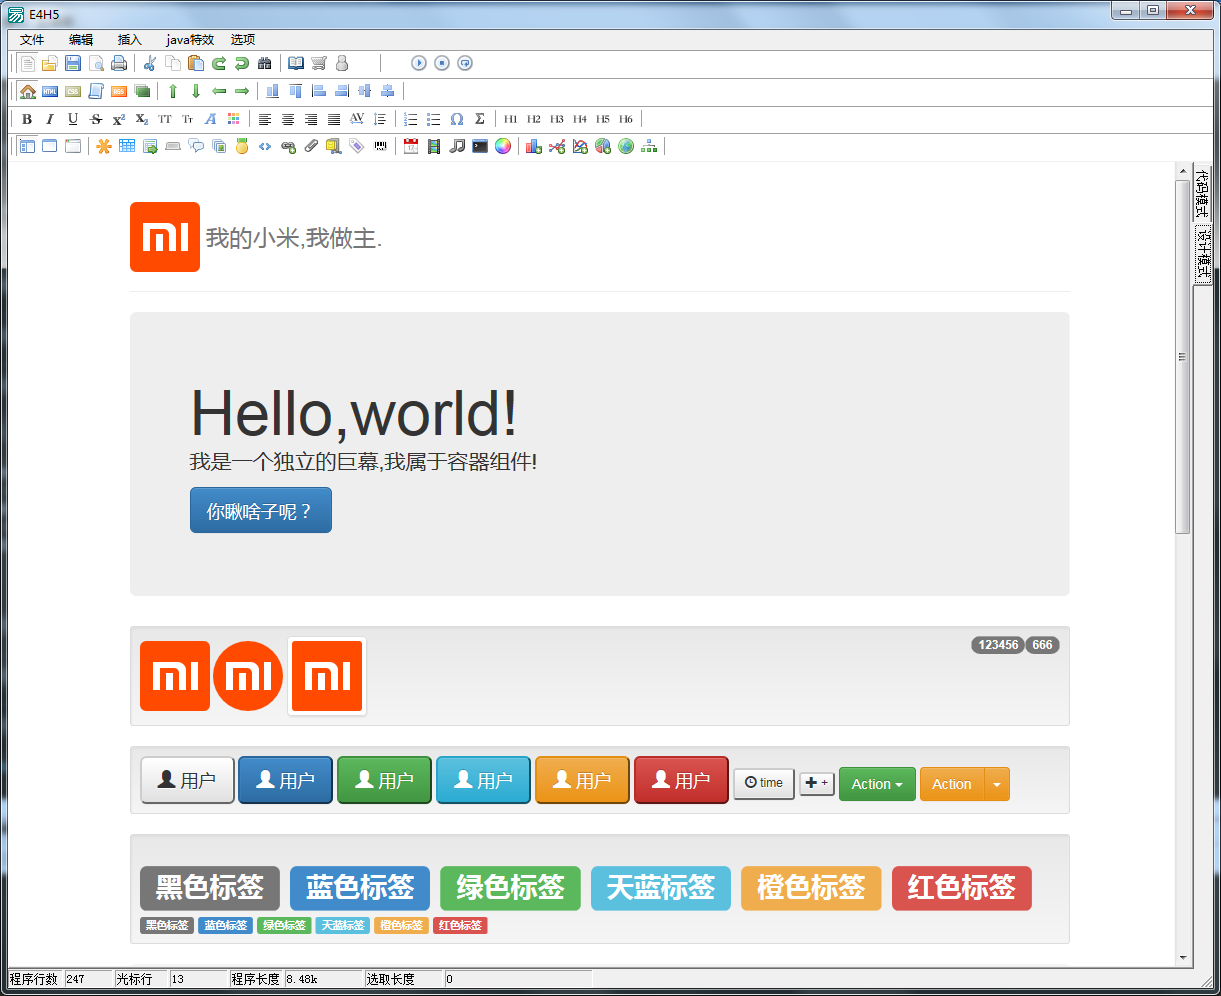The width and height of the screenshot is (1221, 996).
Task: Switch to 设计模式 side tab
Action: pos(1203,254)
